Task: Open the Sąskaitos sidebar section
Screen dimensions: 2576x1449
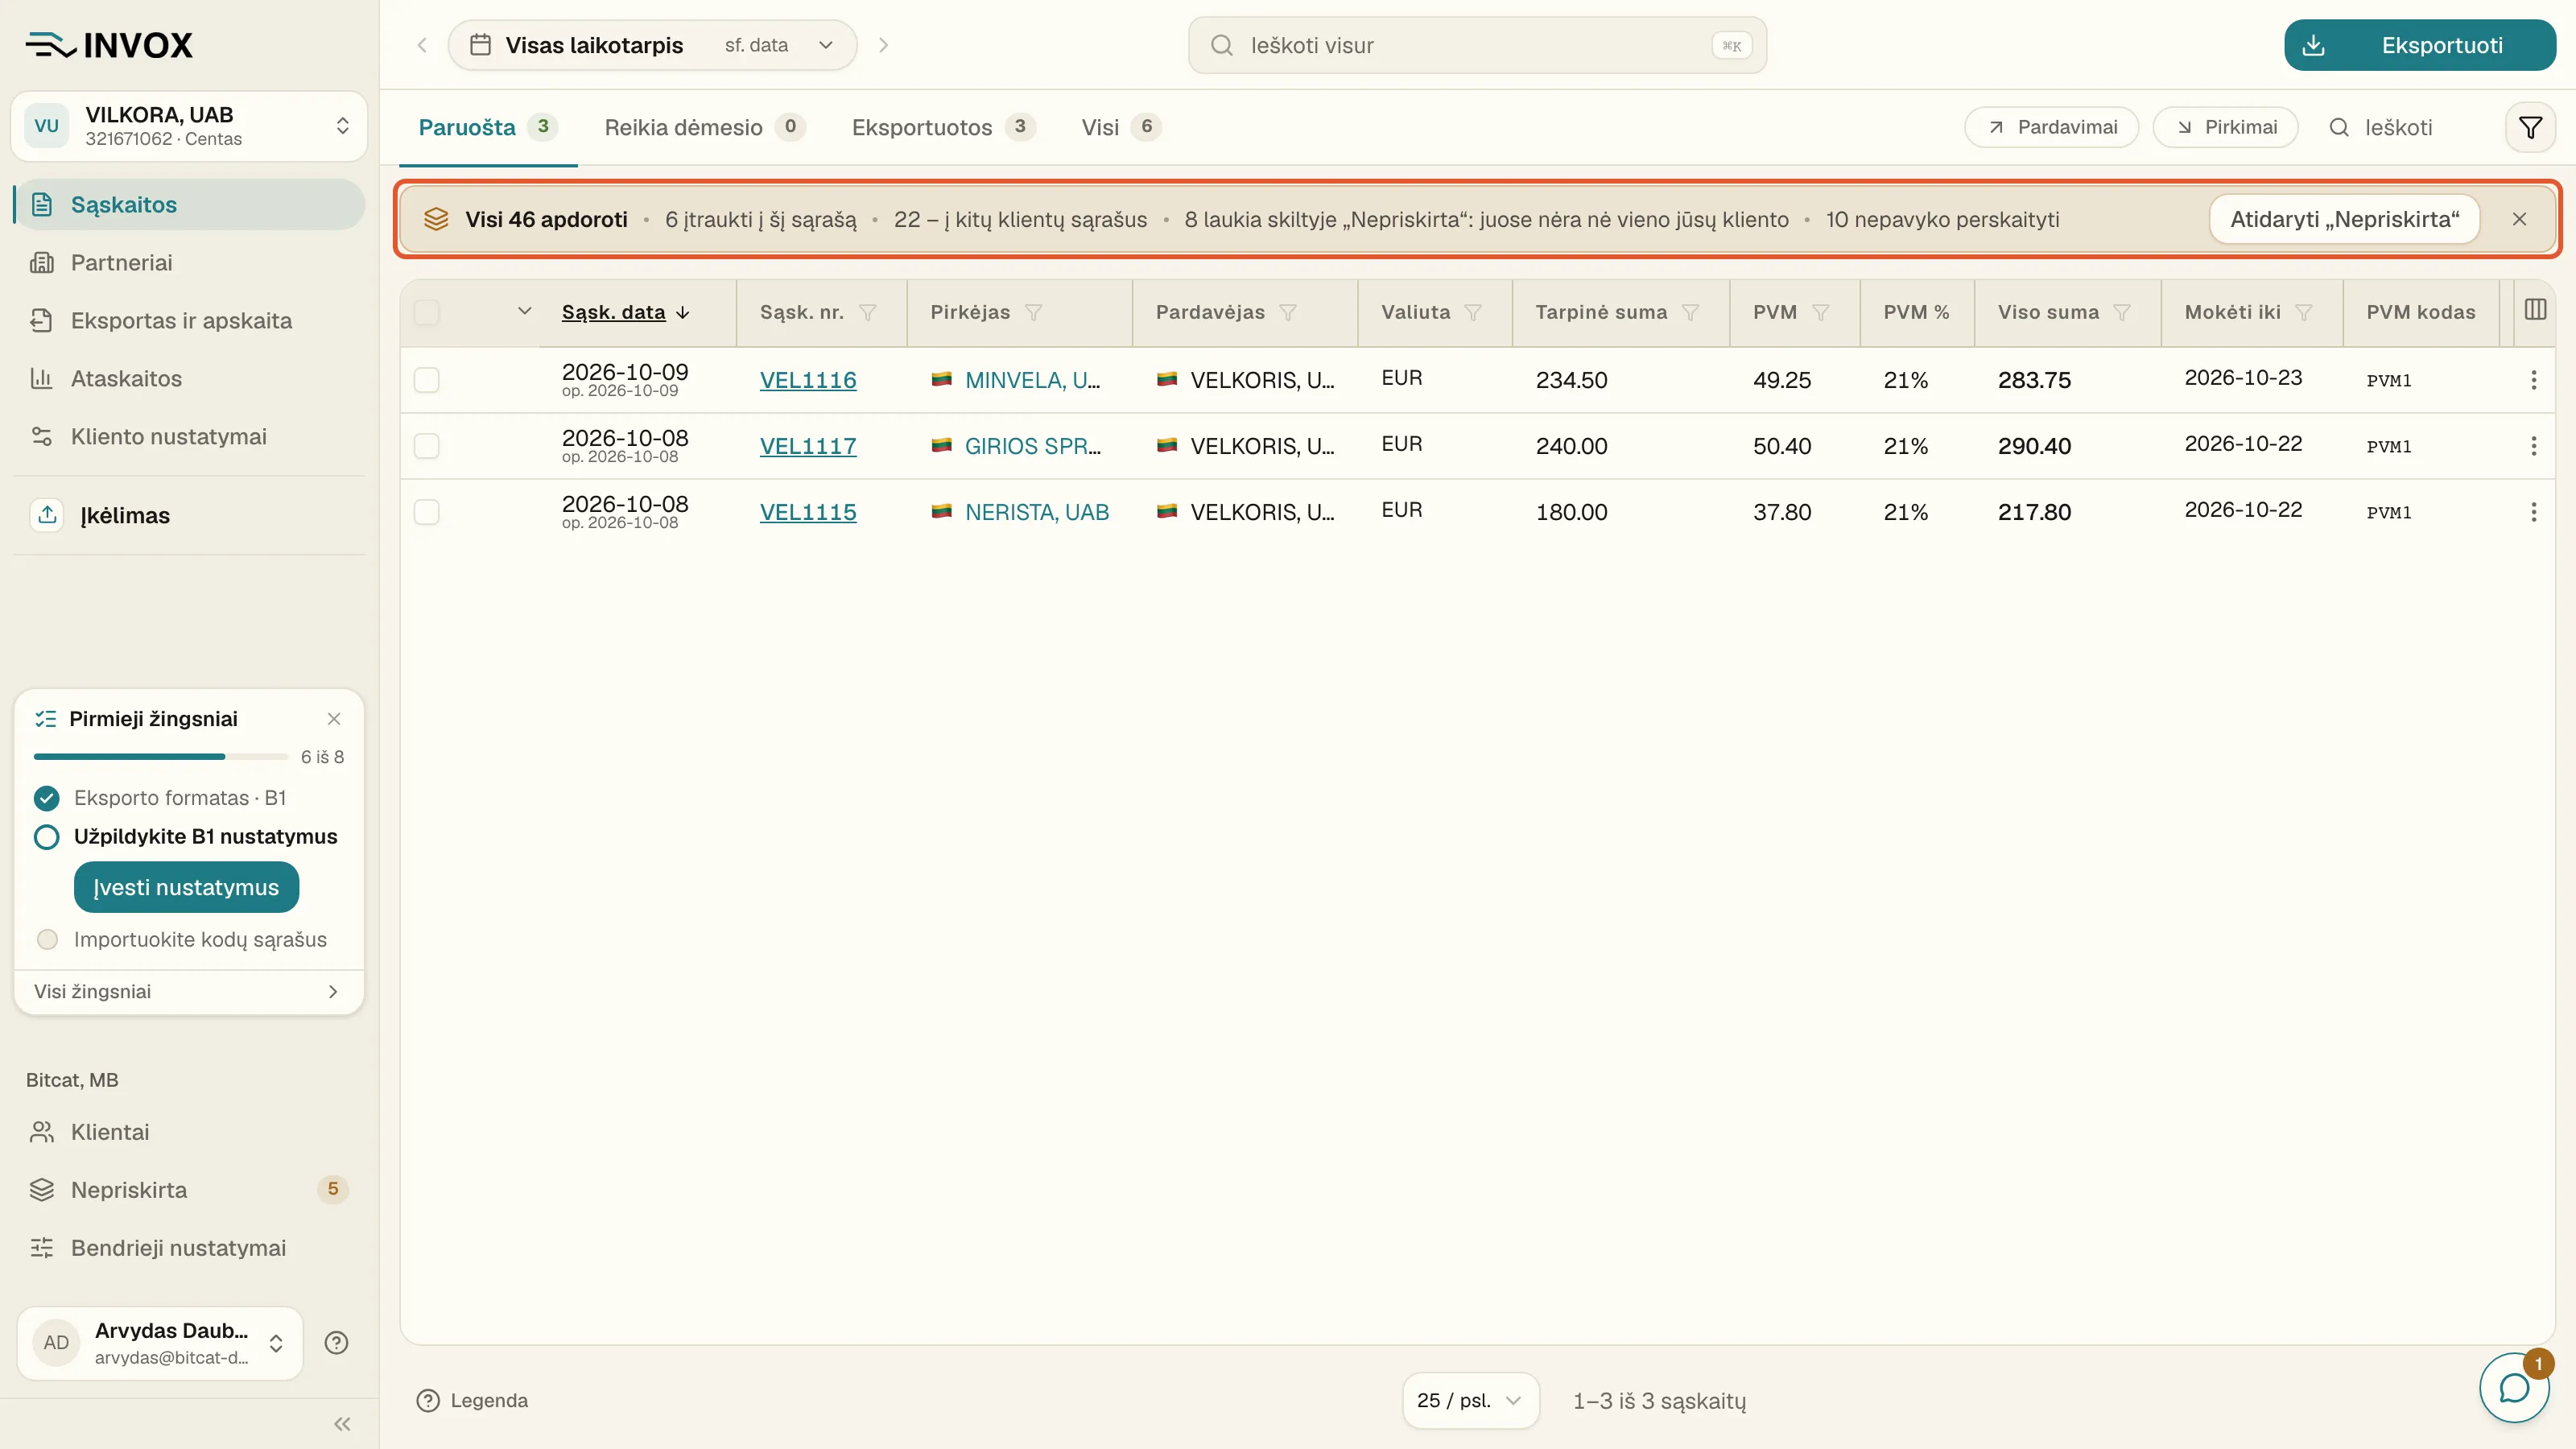Action: pos(190,205)
